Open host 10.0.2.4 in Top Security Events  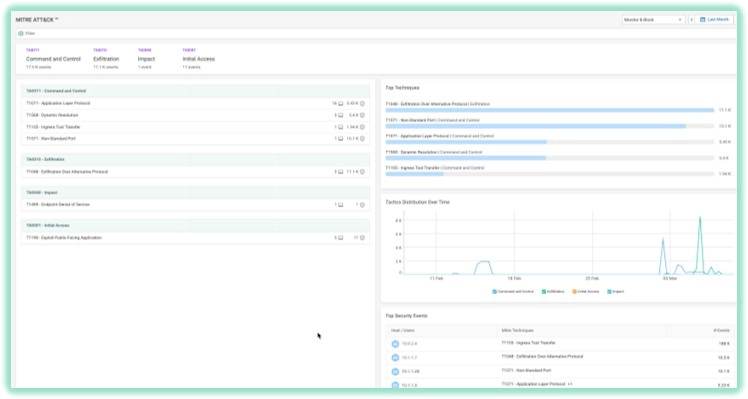pos(409,344)
